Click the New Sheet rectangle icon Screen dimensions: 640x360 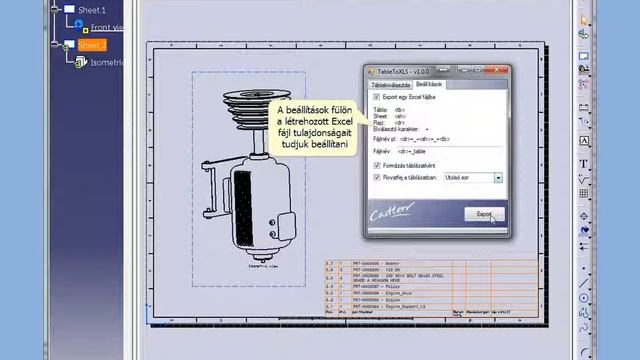(x=584, y=56)
